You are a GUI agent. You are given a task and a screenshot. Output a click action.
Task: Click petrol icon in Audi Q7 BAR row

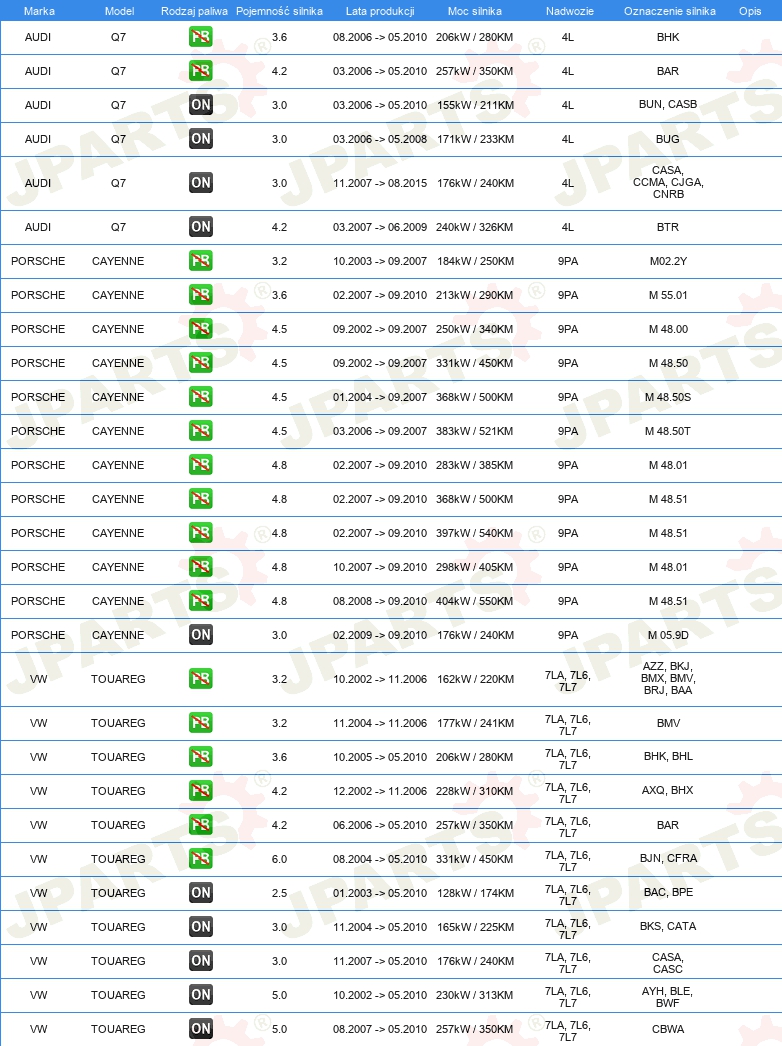point(201,71)
